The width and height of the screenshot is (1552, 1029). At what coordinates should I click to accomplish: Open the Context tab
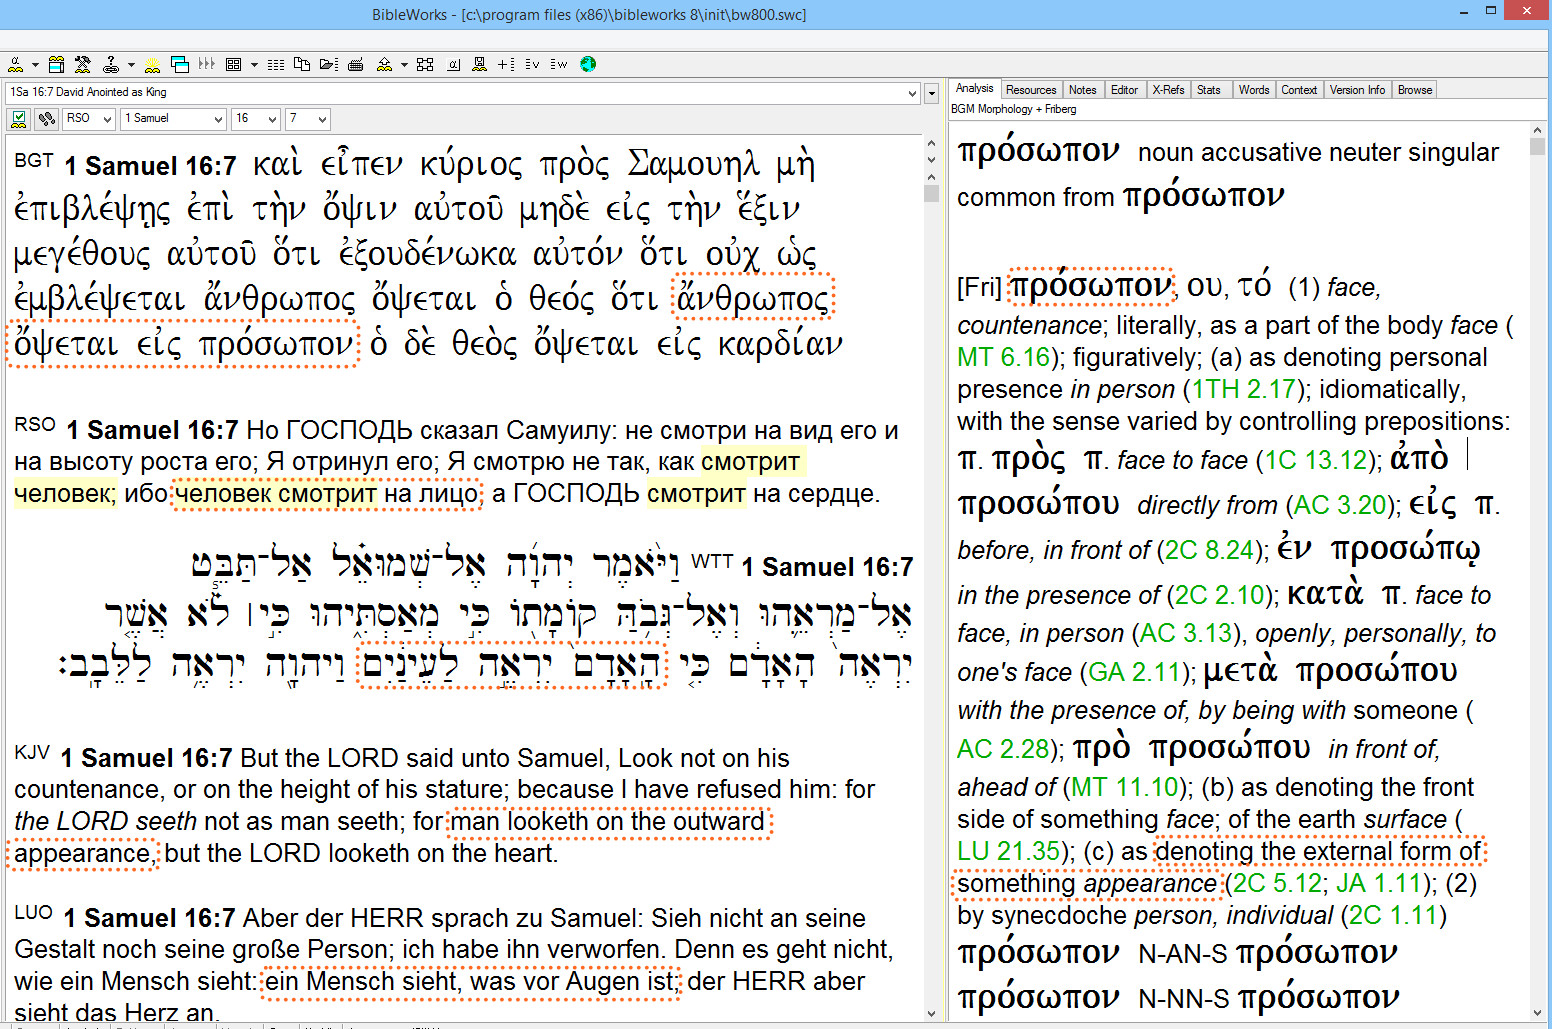point(1299,90)
